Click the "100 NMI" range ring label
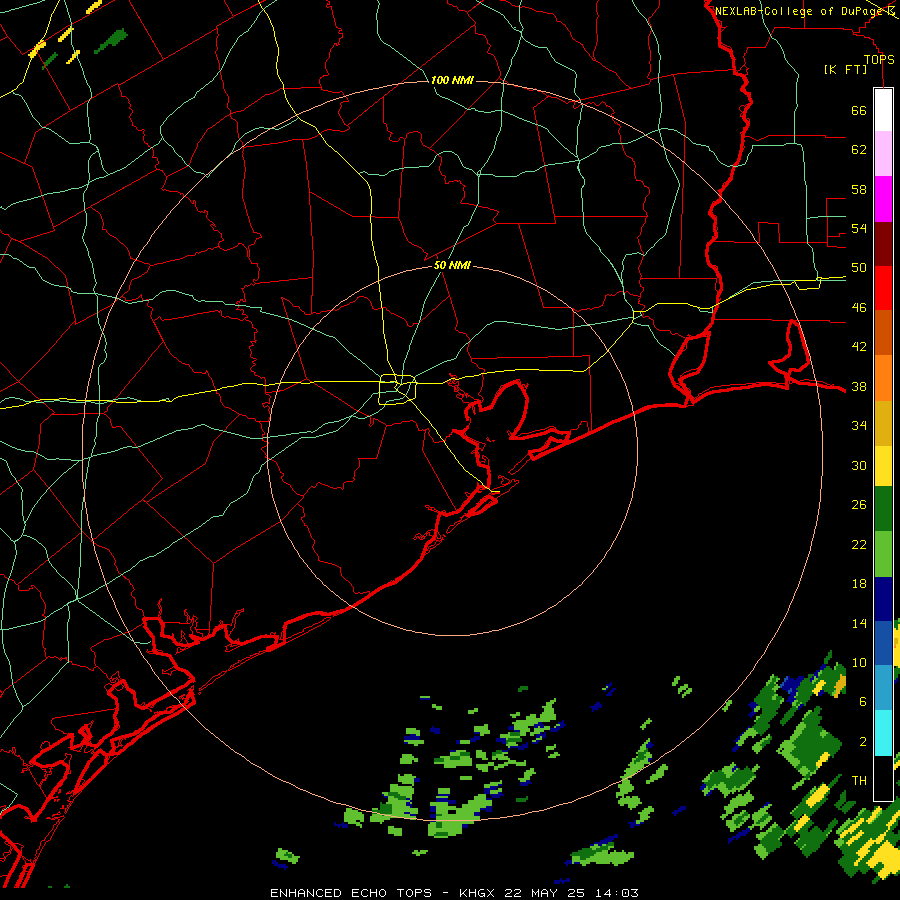 coord(452,80)
